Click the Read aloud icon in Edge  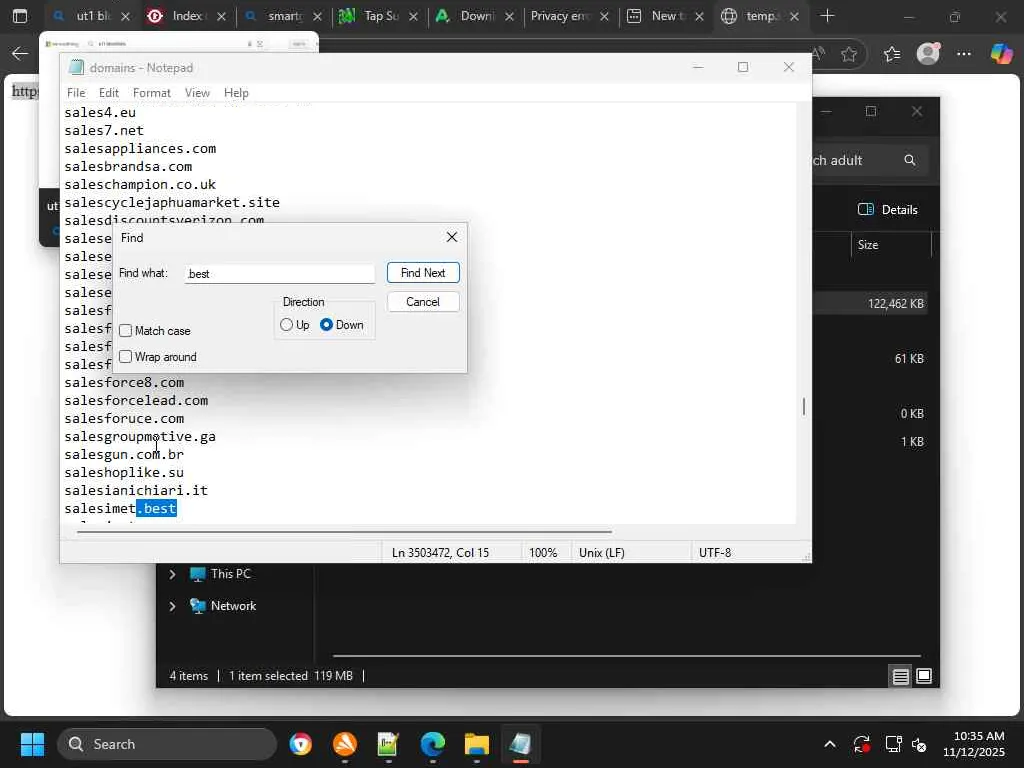coord(819,54)
